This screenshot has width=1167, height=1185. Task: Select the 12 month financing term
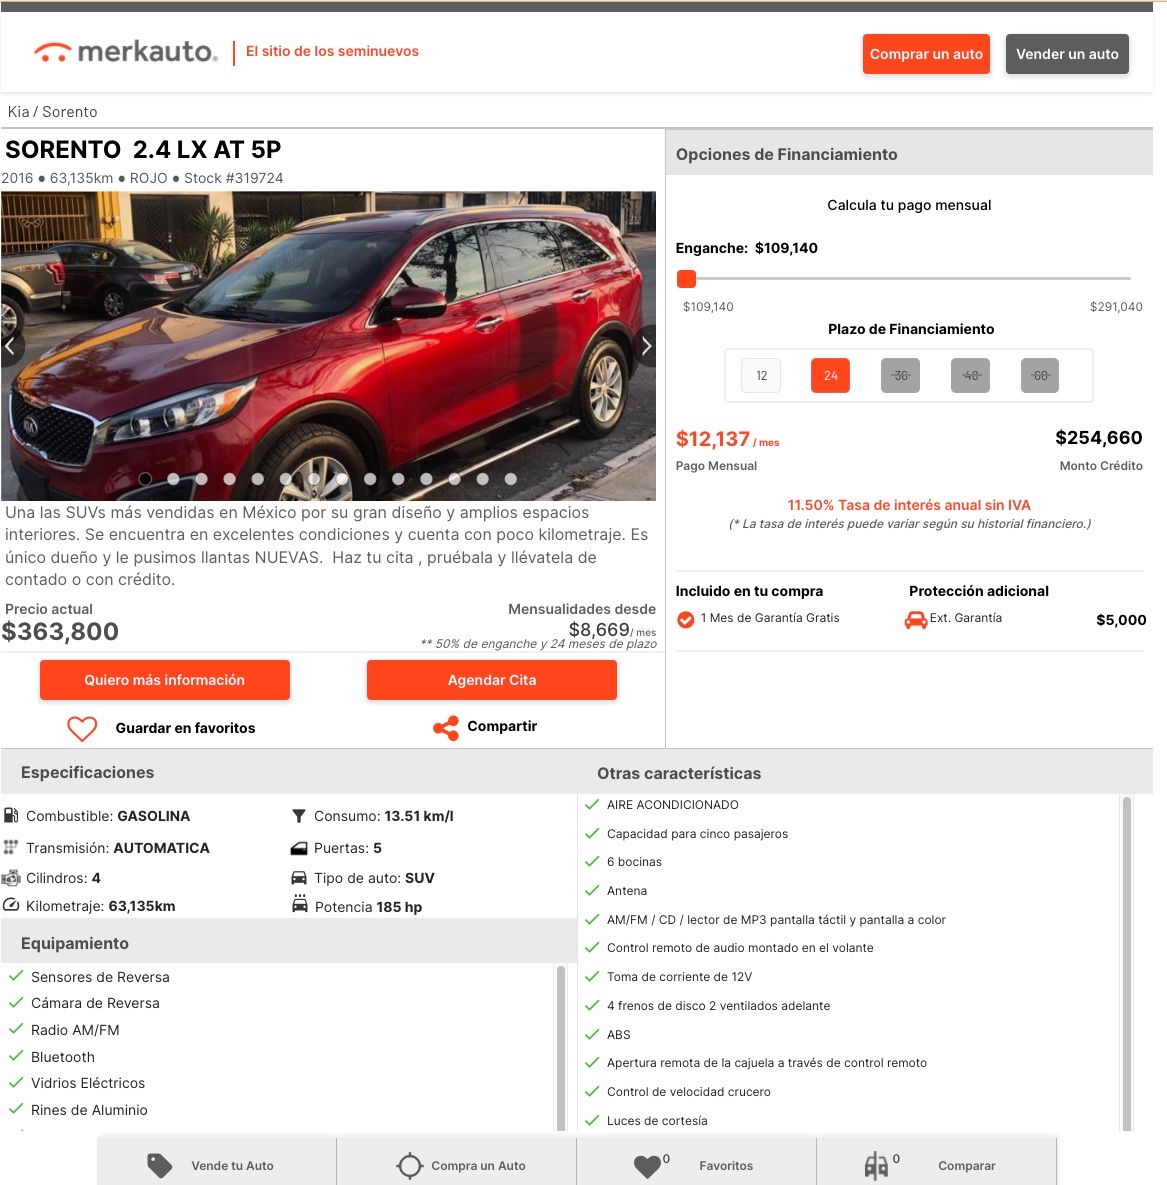(x=761, y=376)
